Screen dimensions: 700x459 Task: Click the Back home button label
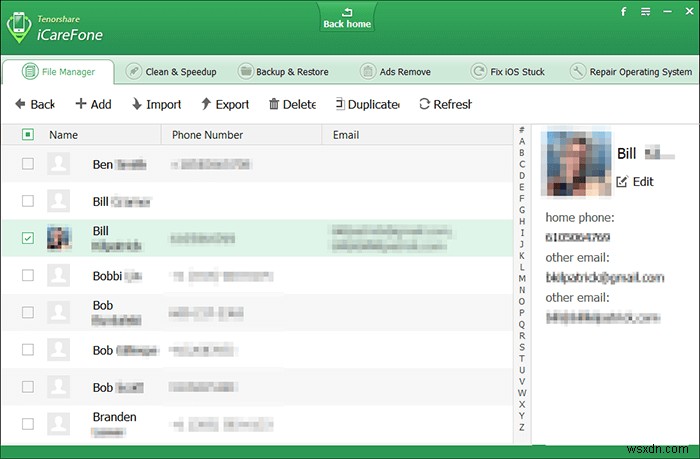pyautogui.click(x=347, y=24)
